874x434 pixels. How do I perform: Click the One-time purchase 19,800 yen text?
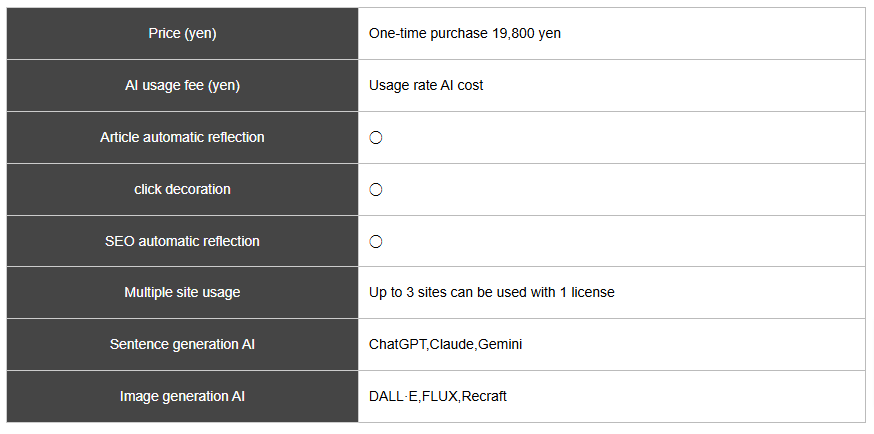(x=465, y=33)
